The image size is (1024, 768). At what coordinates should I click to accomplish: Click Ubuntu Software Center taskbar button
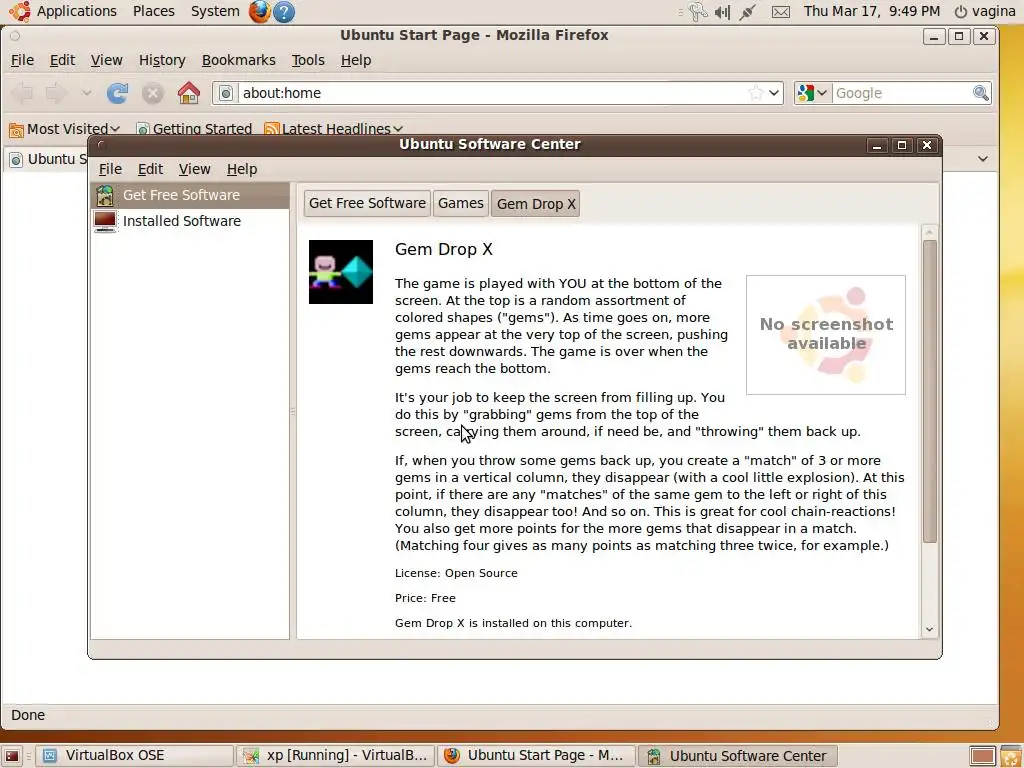pos(737,756)
